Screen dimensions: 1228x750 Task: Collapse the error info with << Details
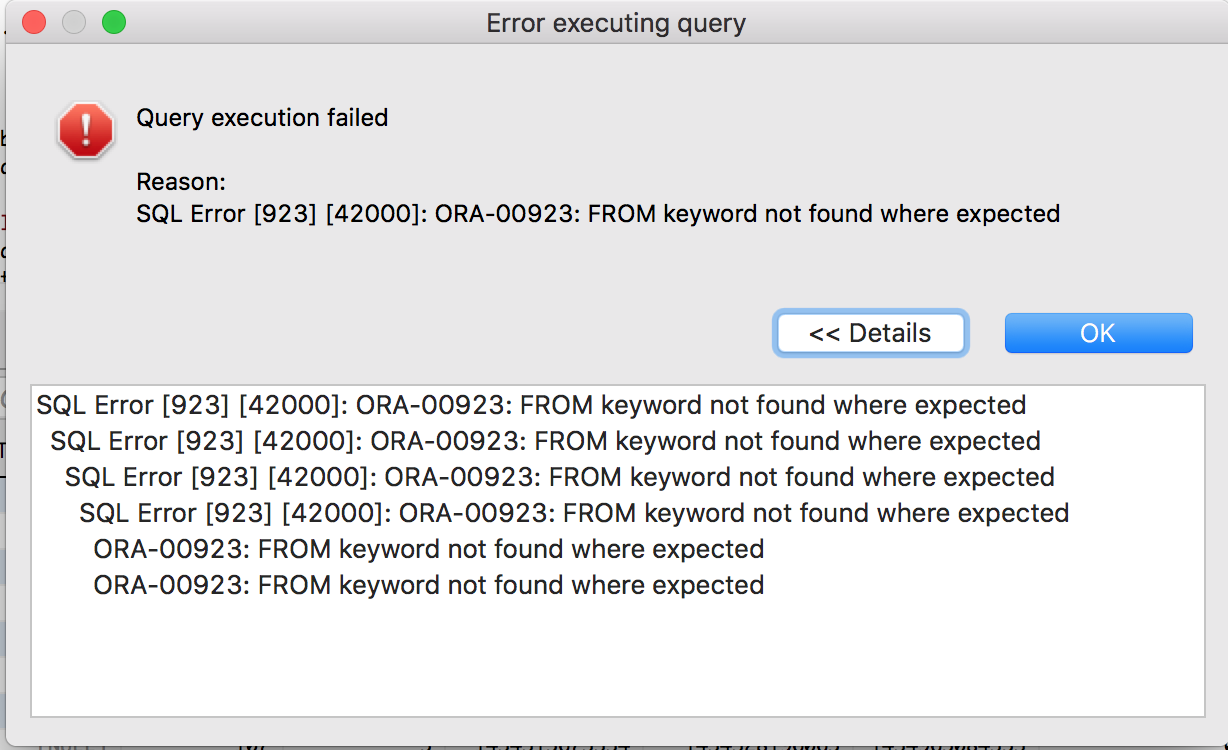[870, 333]
